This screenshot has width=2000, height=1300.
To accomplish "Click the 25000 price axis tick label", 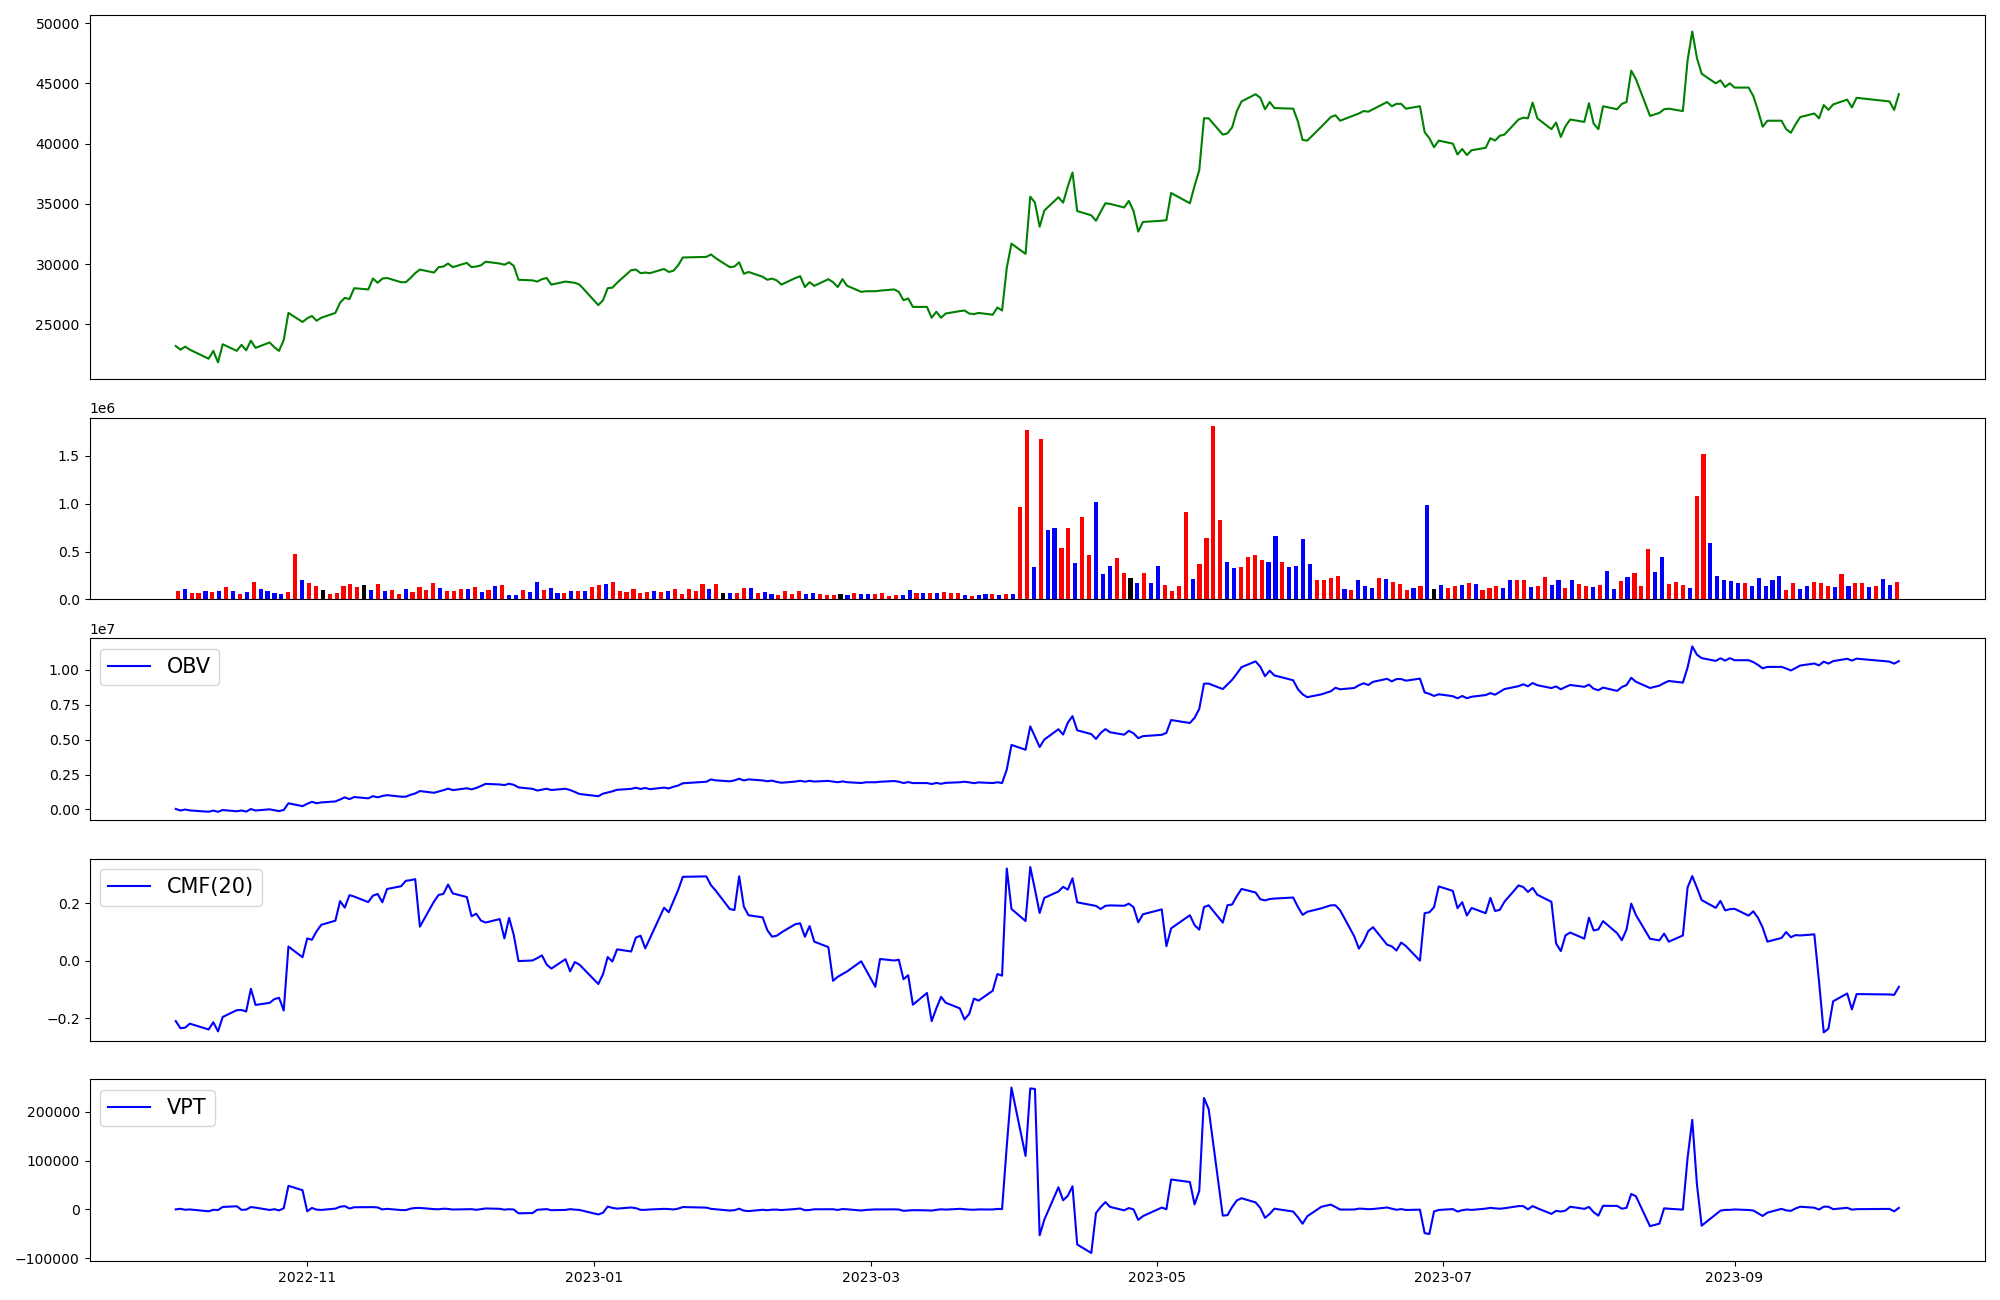I will (x=57, y=325).
